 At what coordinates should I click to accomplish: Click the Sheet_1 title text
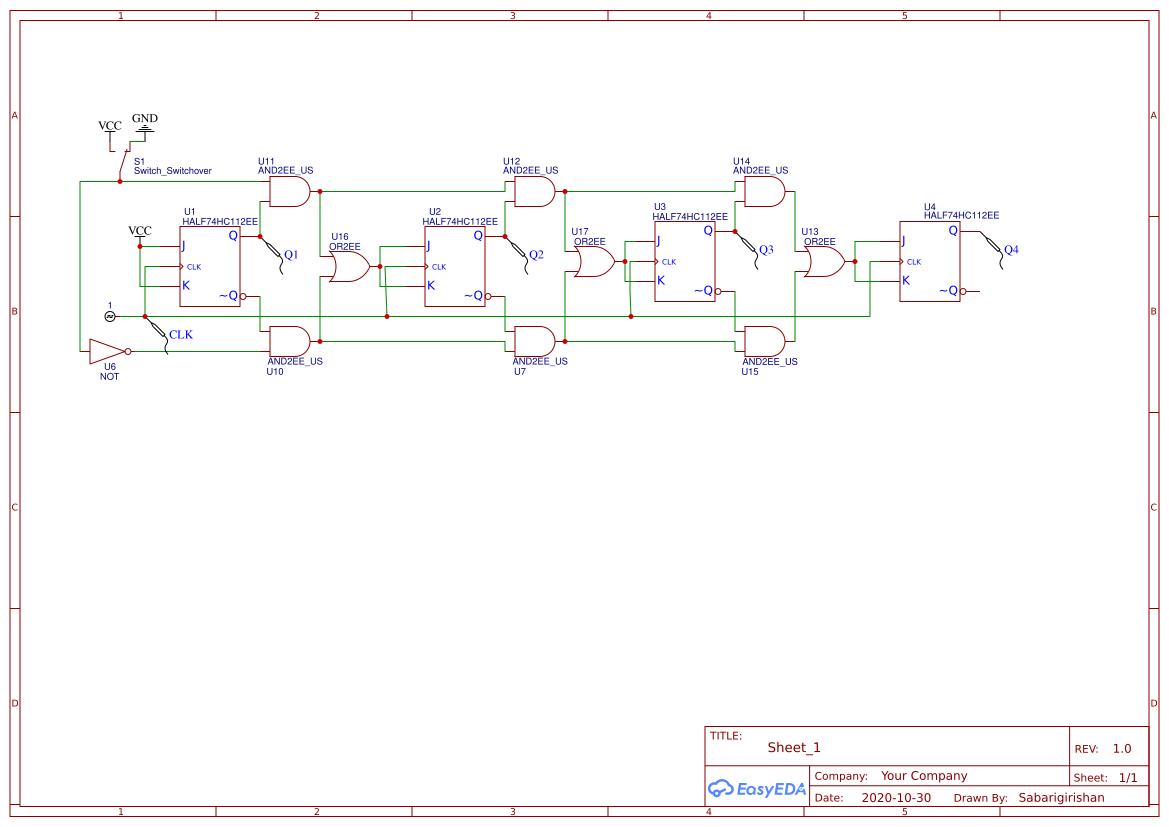click(791, 747)
